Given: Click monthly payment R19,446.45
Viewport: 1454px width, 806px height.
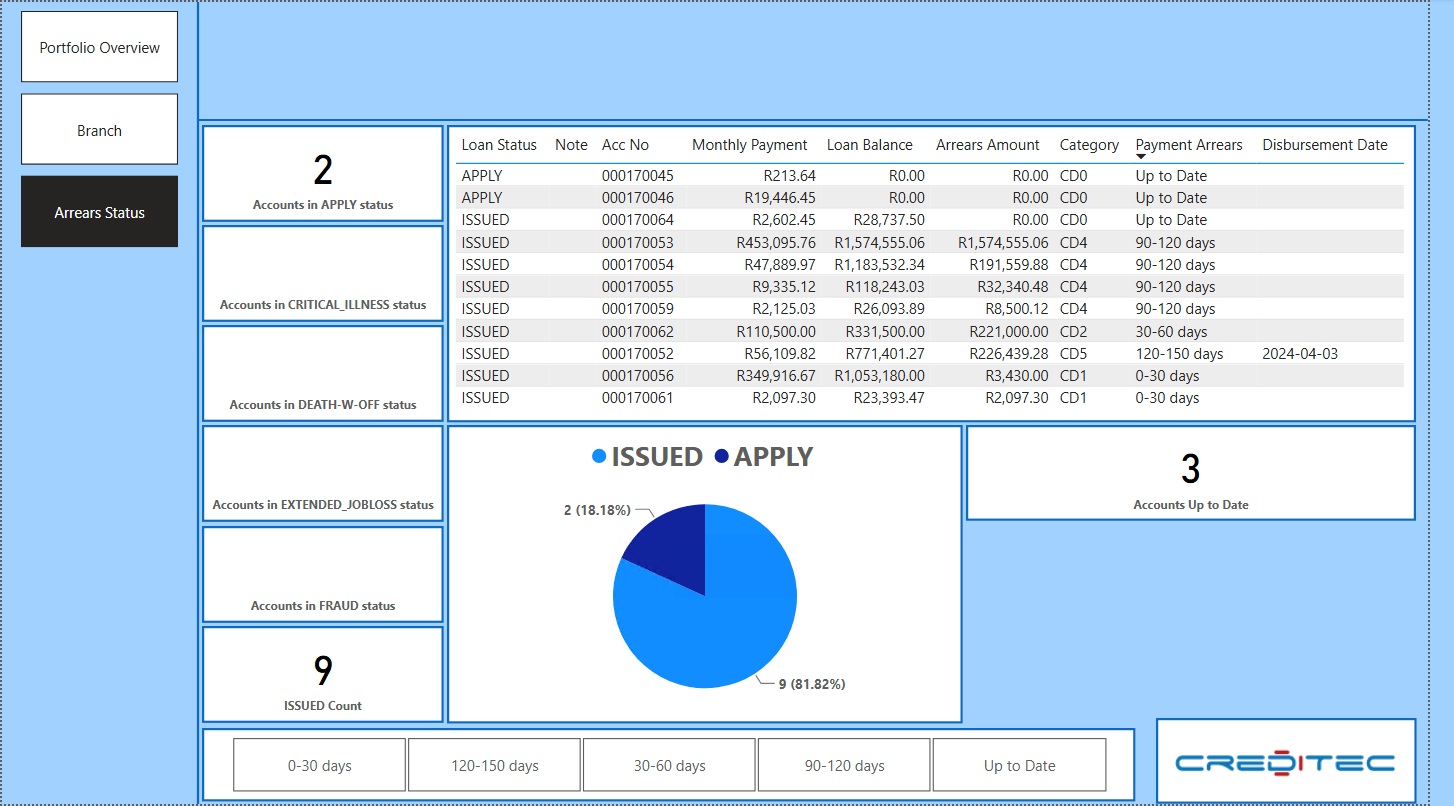Looking at the screenshot, I should click(780, 198).
